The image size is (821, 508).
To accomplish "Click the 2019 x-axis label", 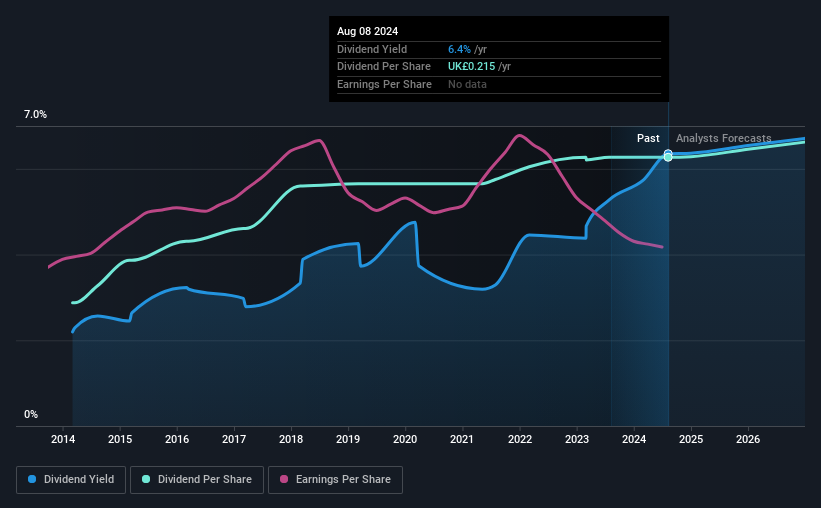I will [348, 439].
